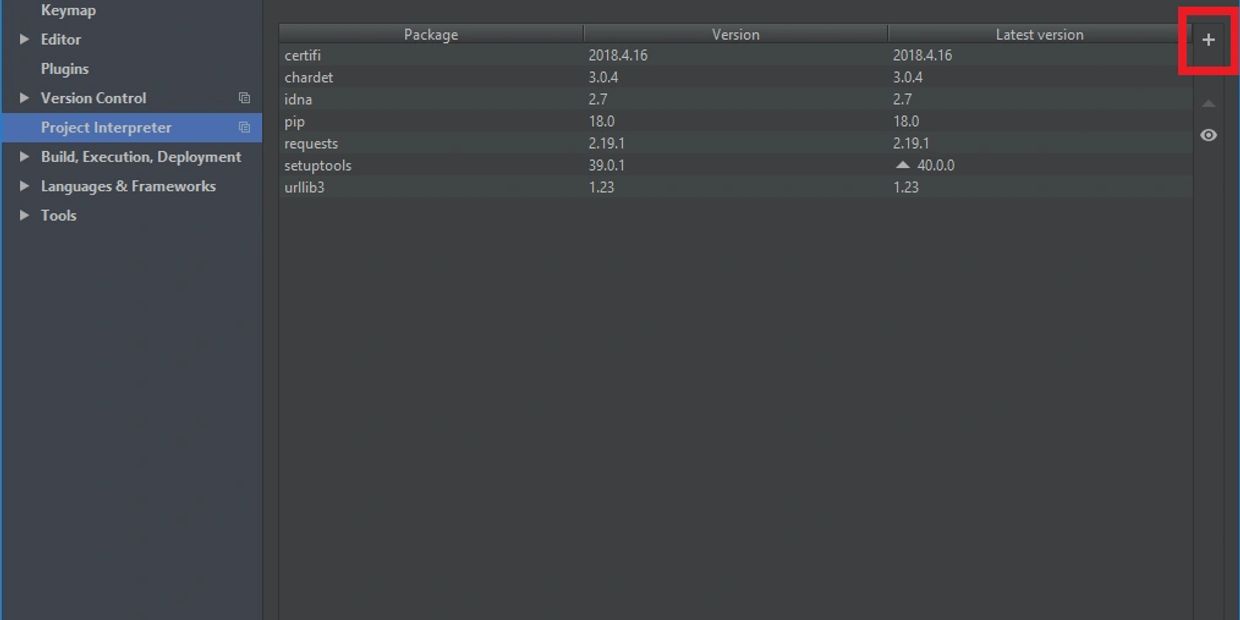Click the copy icon beside Project Interpreter
Screen dimensions: 1240x620
click(244, 128)
